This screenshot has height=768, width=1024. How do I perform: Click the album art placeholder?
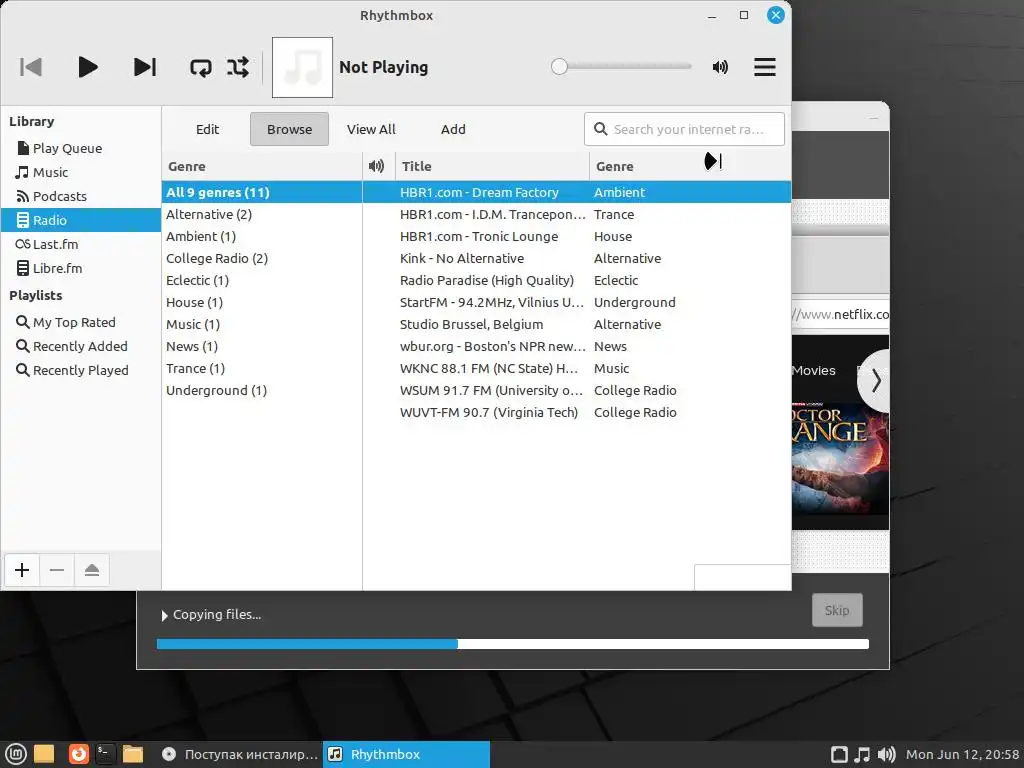(x=302, y=67)
